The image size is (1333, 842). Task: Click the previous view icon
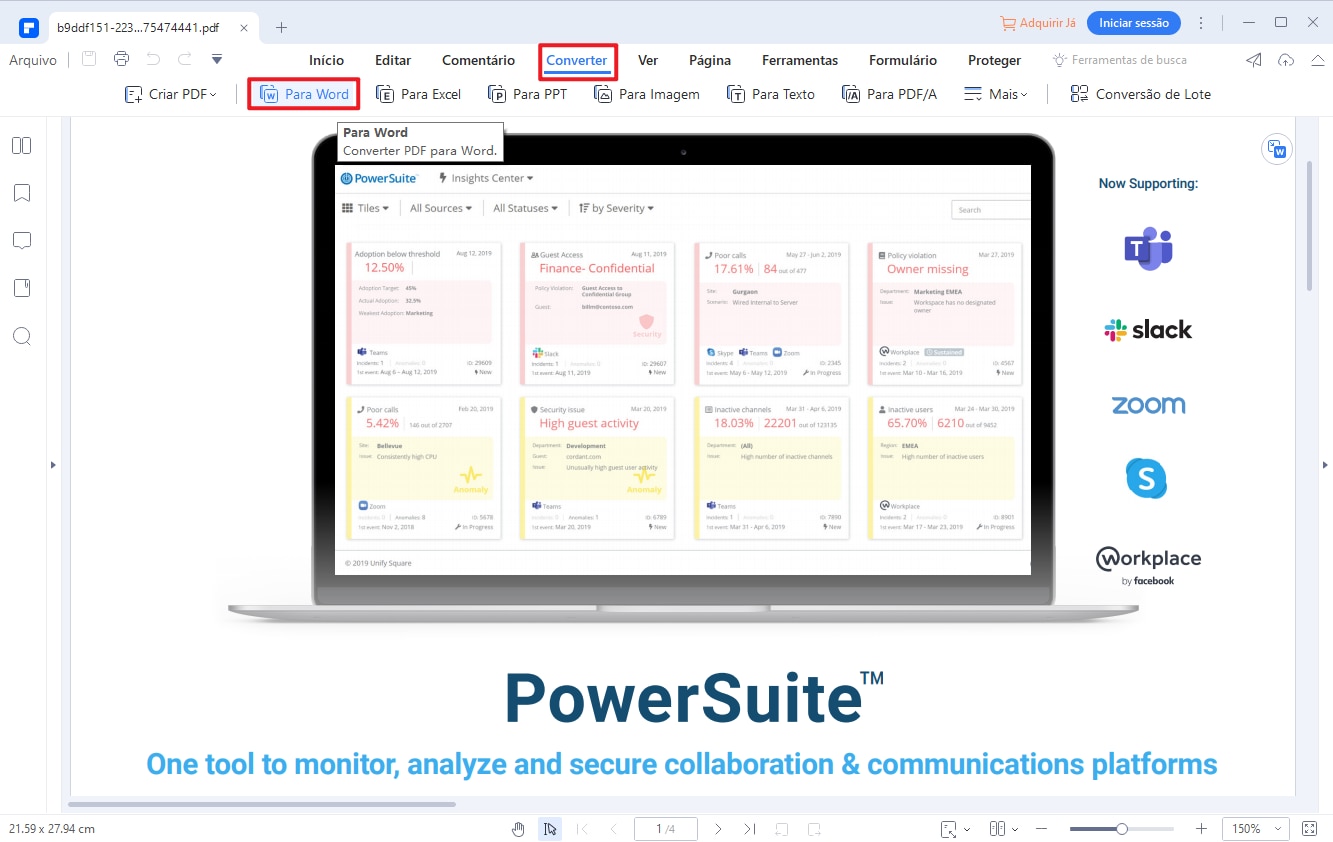[782, 829]
